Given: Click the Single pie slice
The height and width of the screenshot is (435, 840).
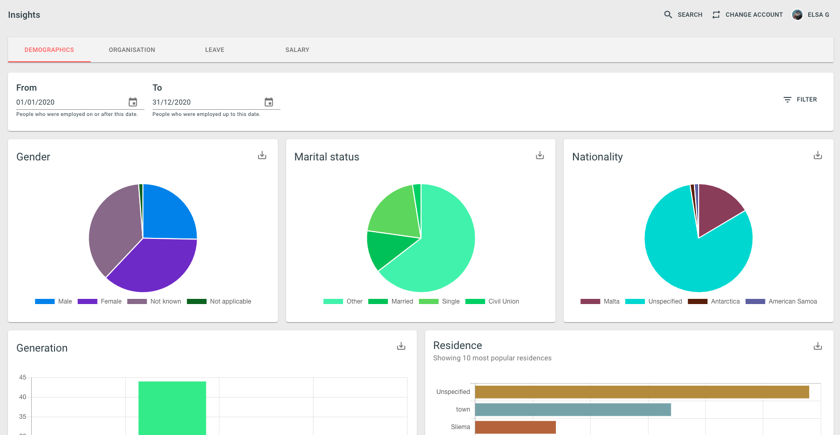Looking at the screenshot, I should point(394,212).
